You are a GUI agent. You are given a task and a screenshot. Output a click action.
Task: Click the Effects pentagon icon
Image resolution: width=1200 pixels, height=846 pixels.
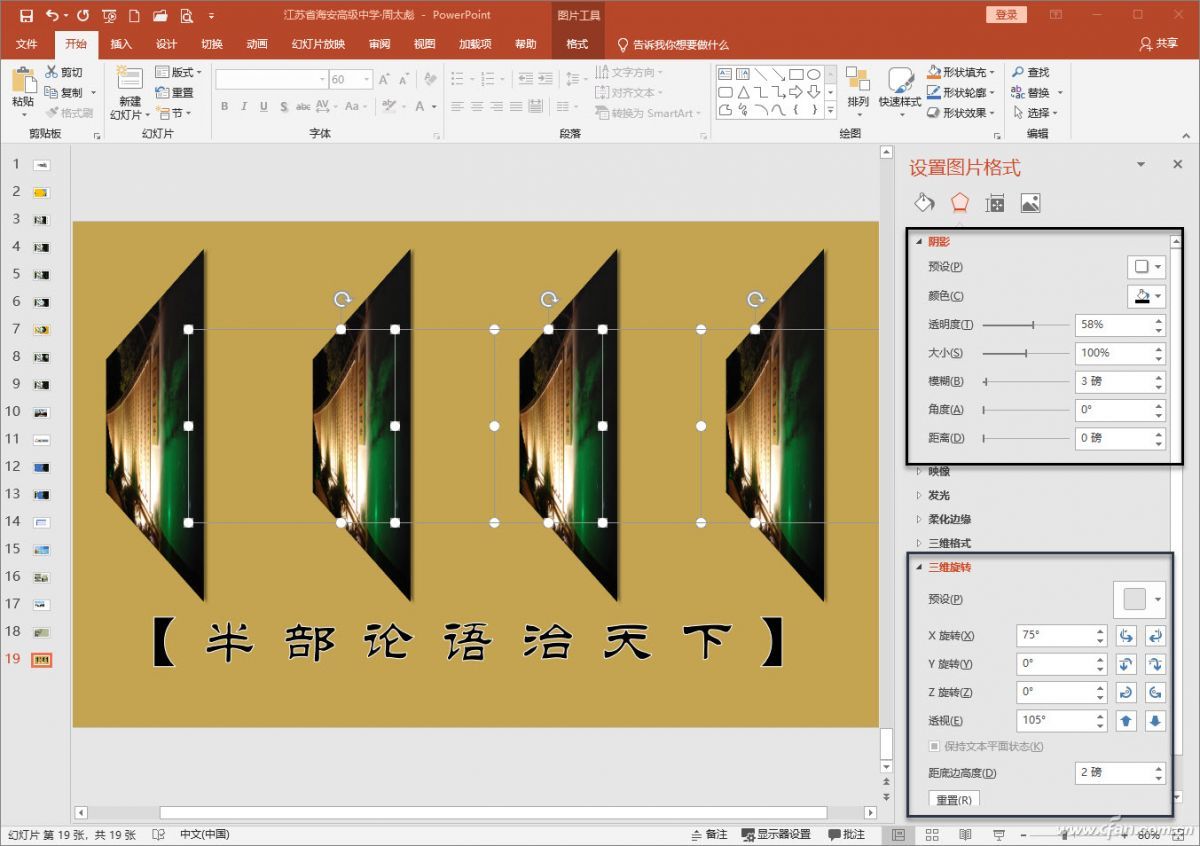click(960, 202)
